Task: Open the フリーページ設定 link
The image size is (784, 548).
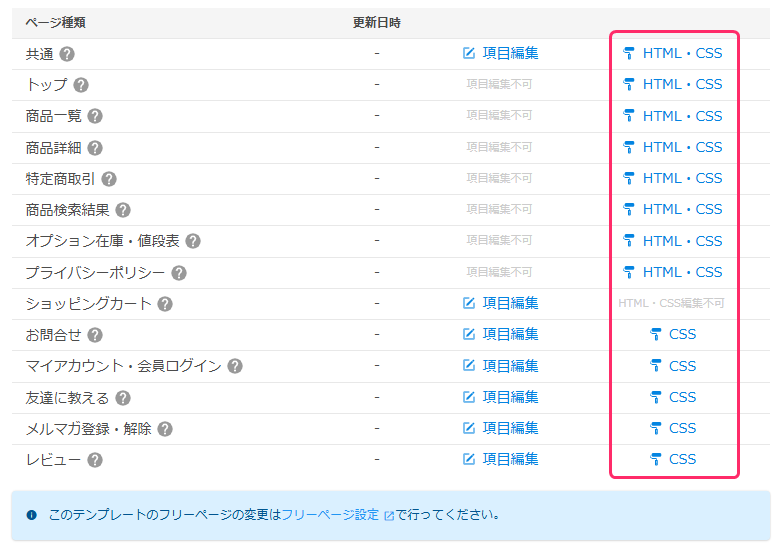Action: (x=331, y=515)
